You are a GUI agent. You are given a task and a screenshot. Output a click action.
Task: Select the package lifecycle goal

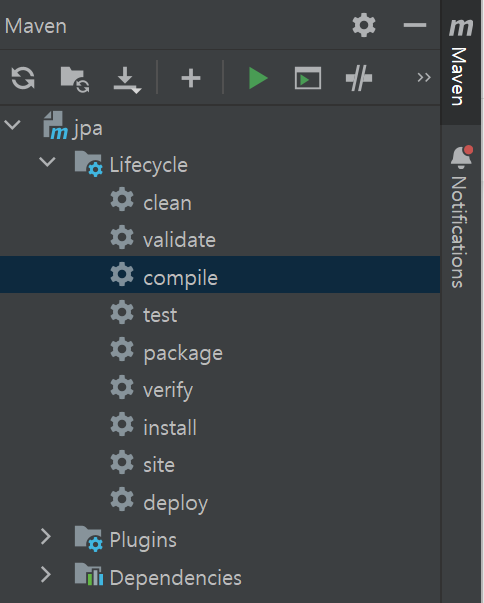pyautogui.click(x=183, y=353)
